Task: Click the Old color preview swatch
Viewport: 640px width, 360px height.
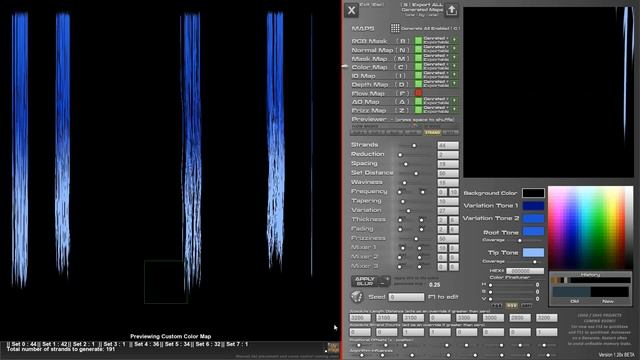Action: [x=571, y=291]
